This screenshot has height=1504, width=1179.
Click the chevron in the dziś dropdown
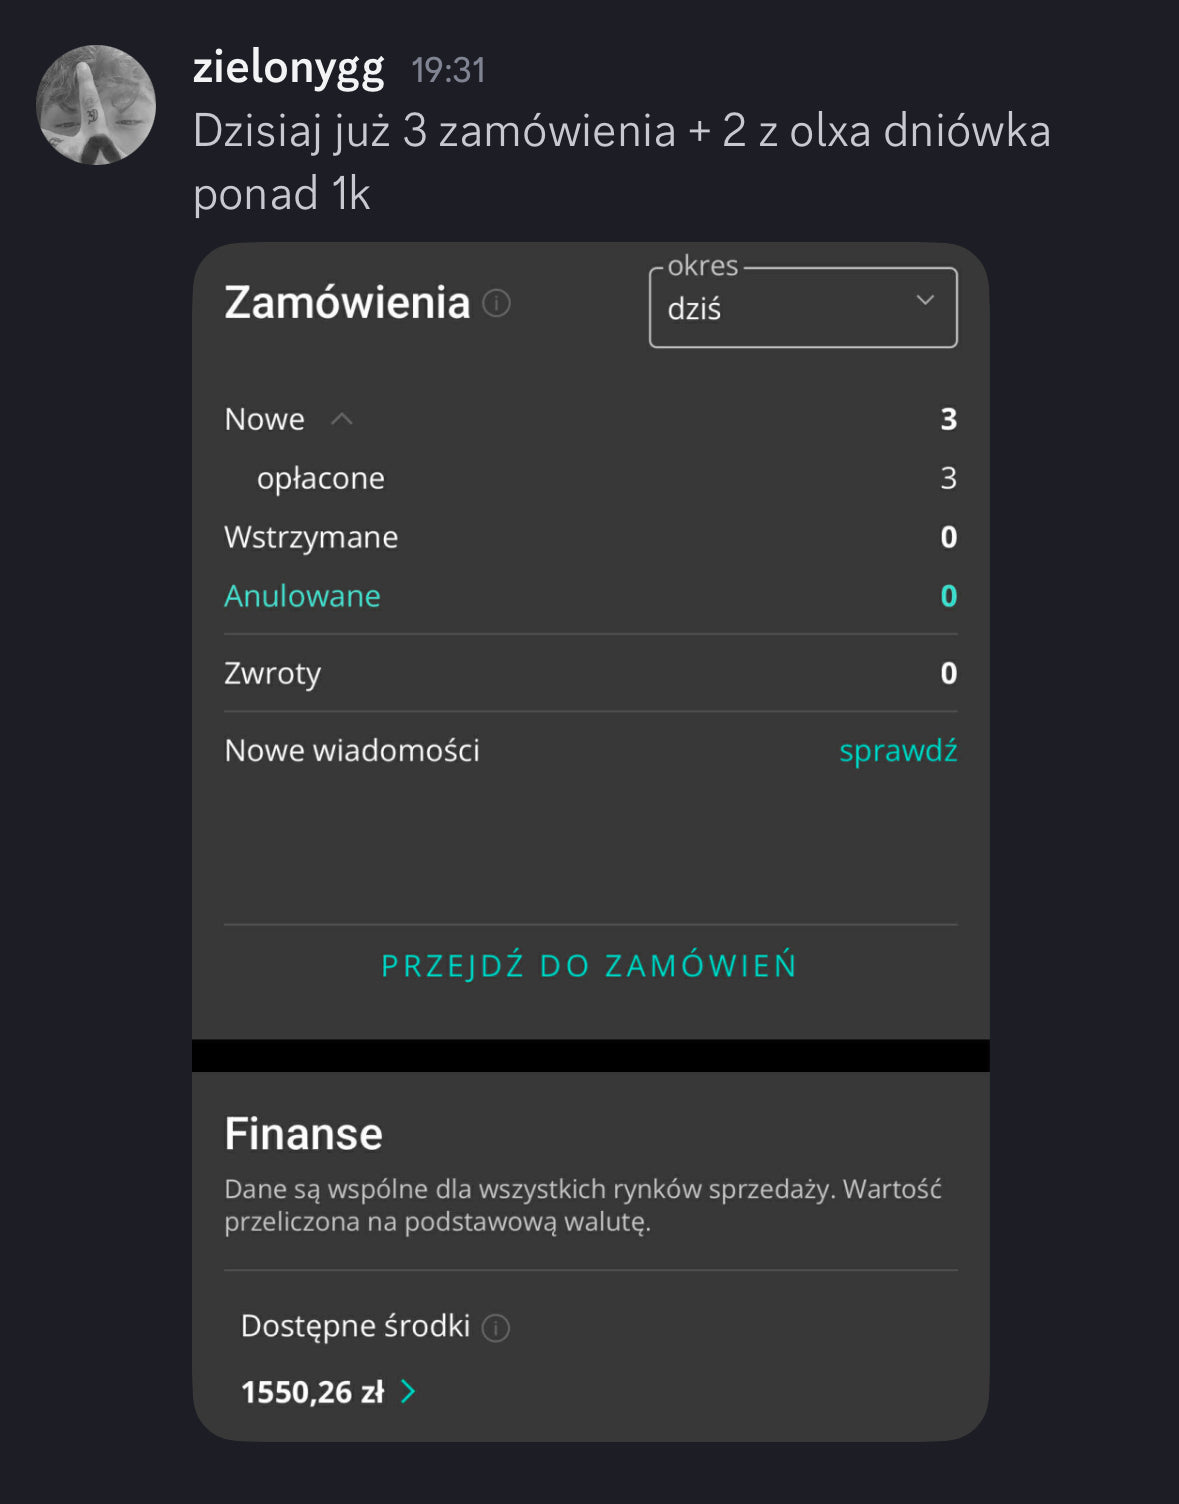925,300
